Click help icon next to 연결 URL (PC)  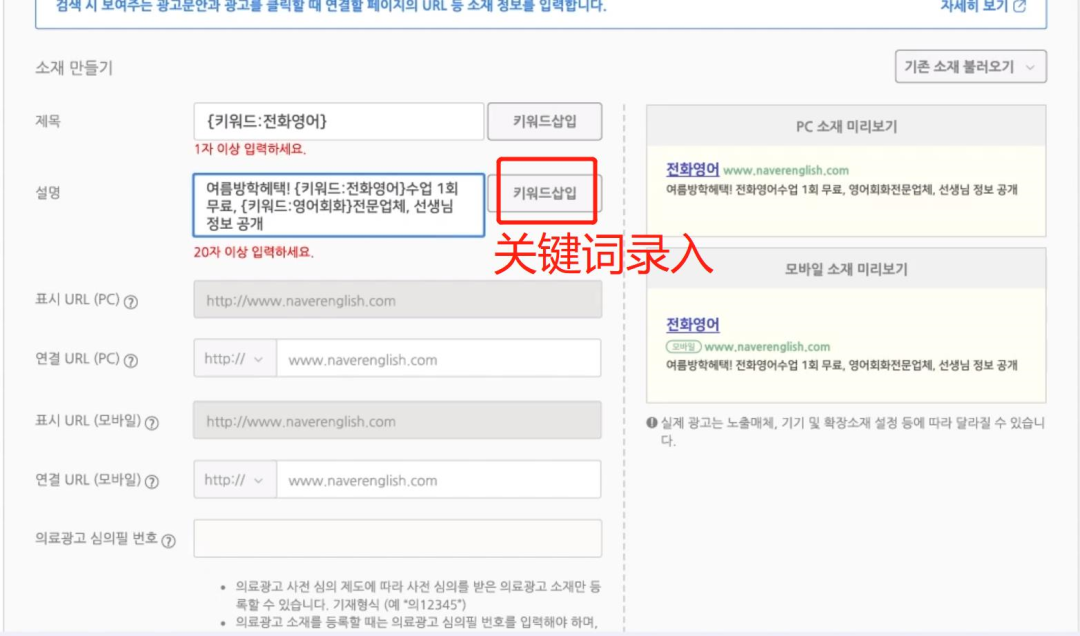[x=130, y=360]
